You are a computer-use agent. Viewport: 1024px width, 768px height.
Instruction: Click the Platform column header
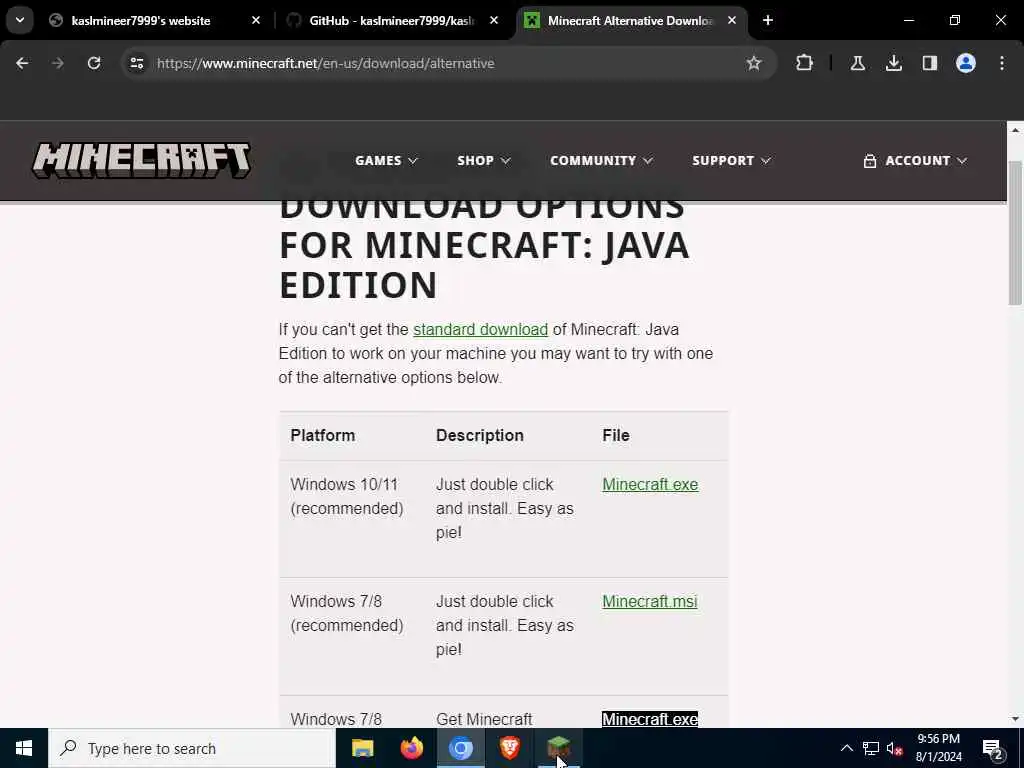coord(323,436)
